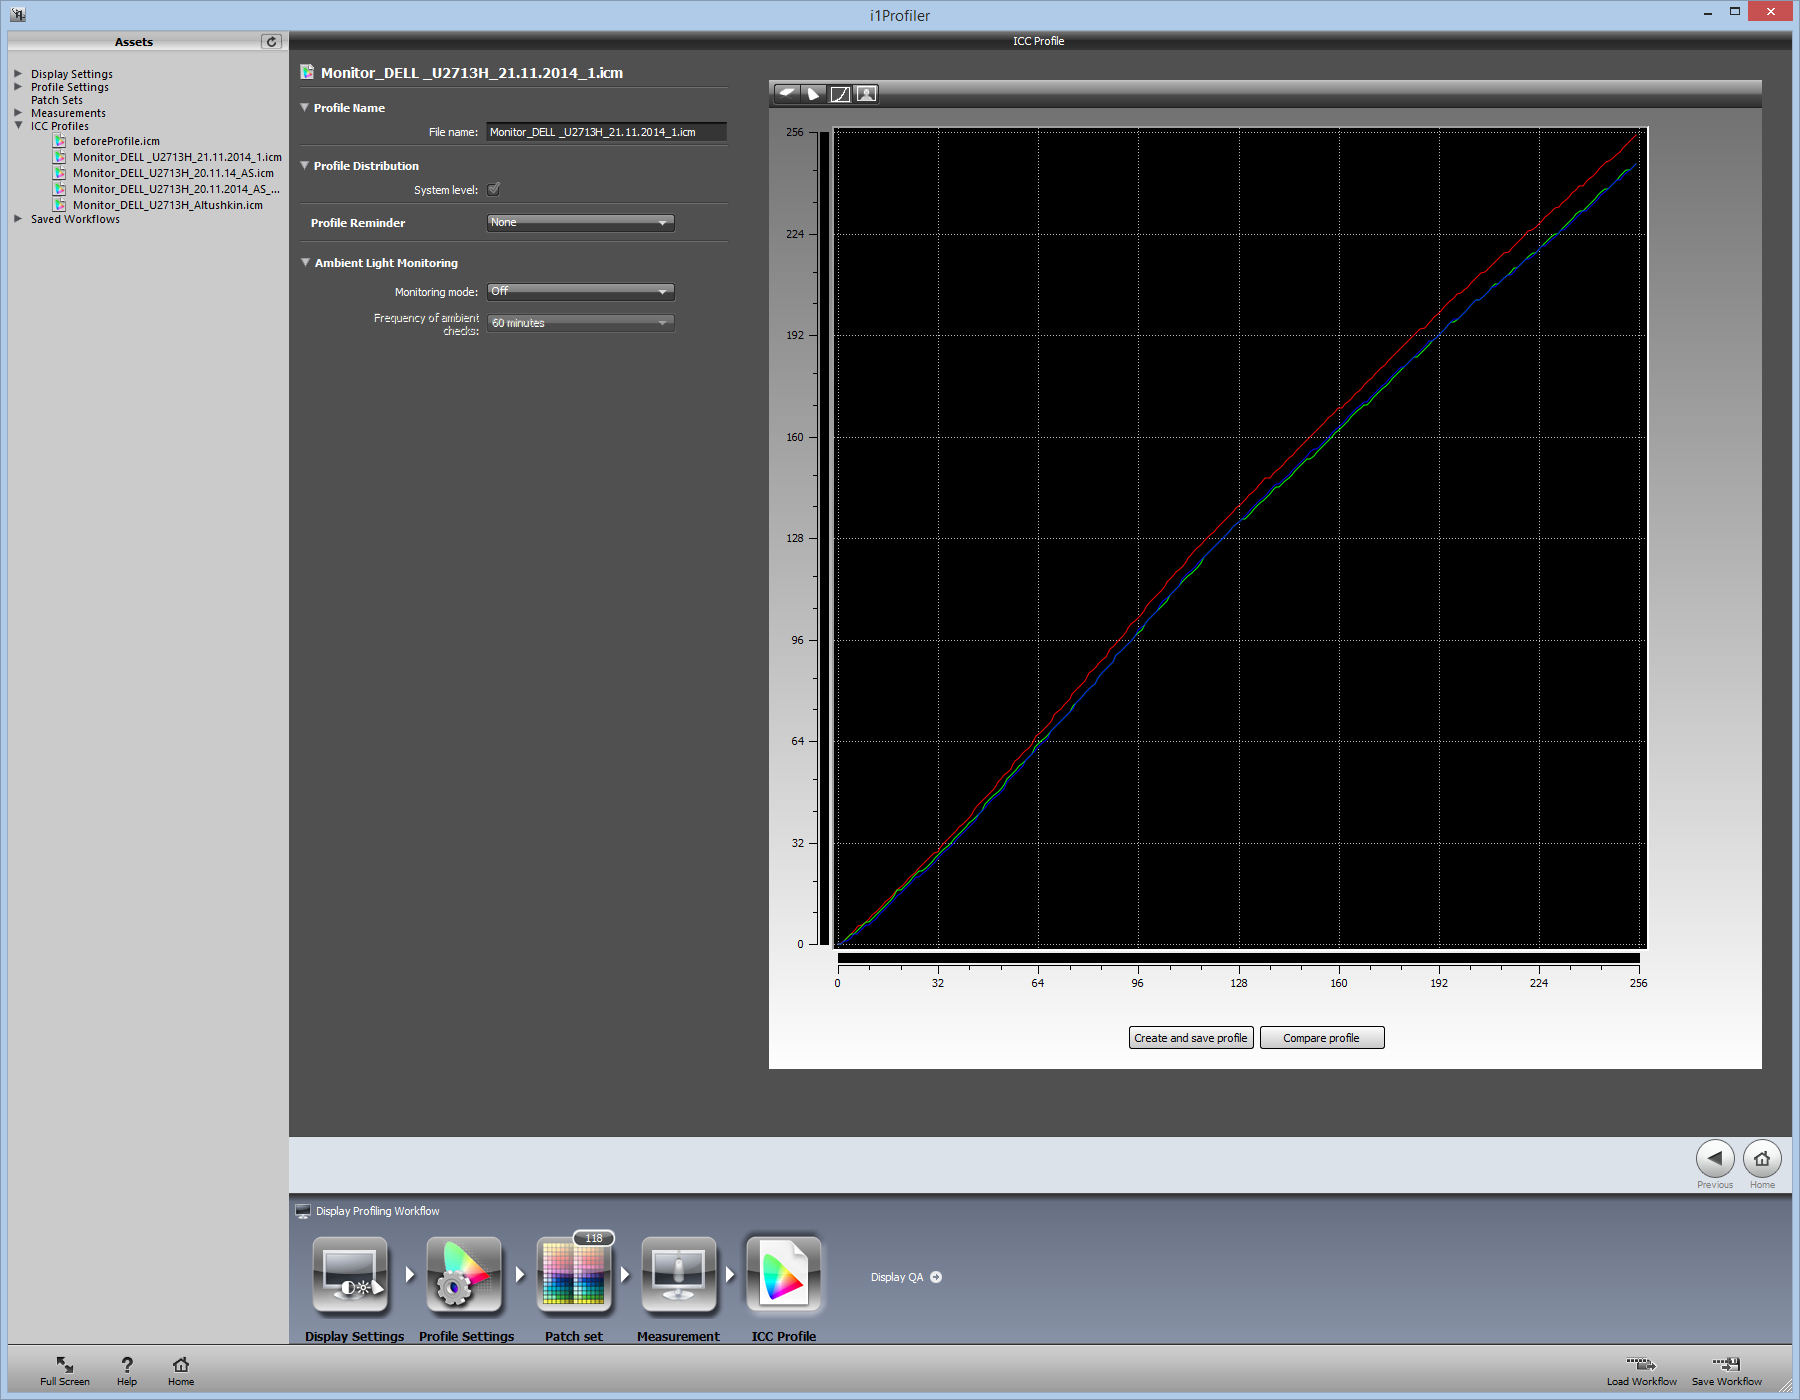Toggle the System level checkbox
Viewport: 1800px width, 1400px height.
(x=494, y=189)
